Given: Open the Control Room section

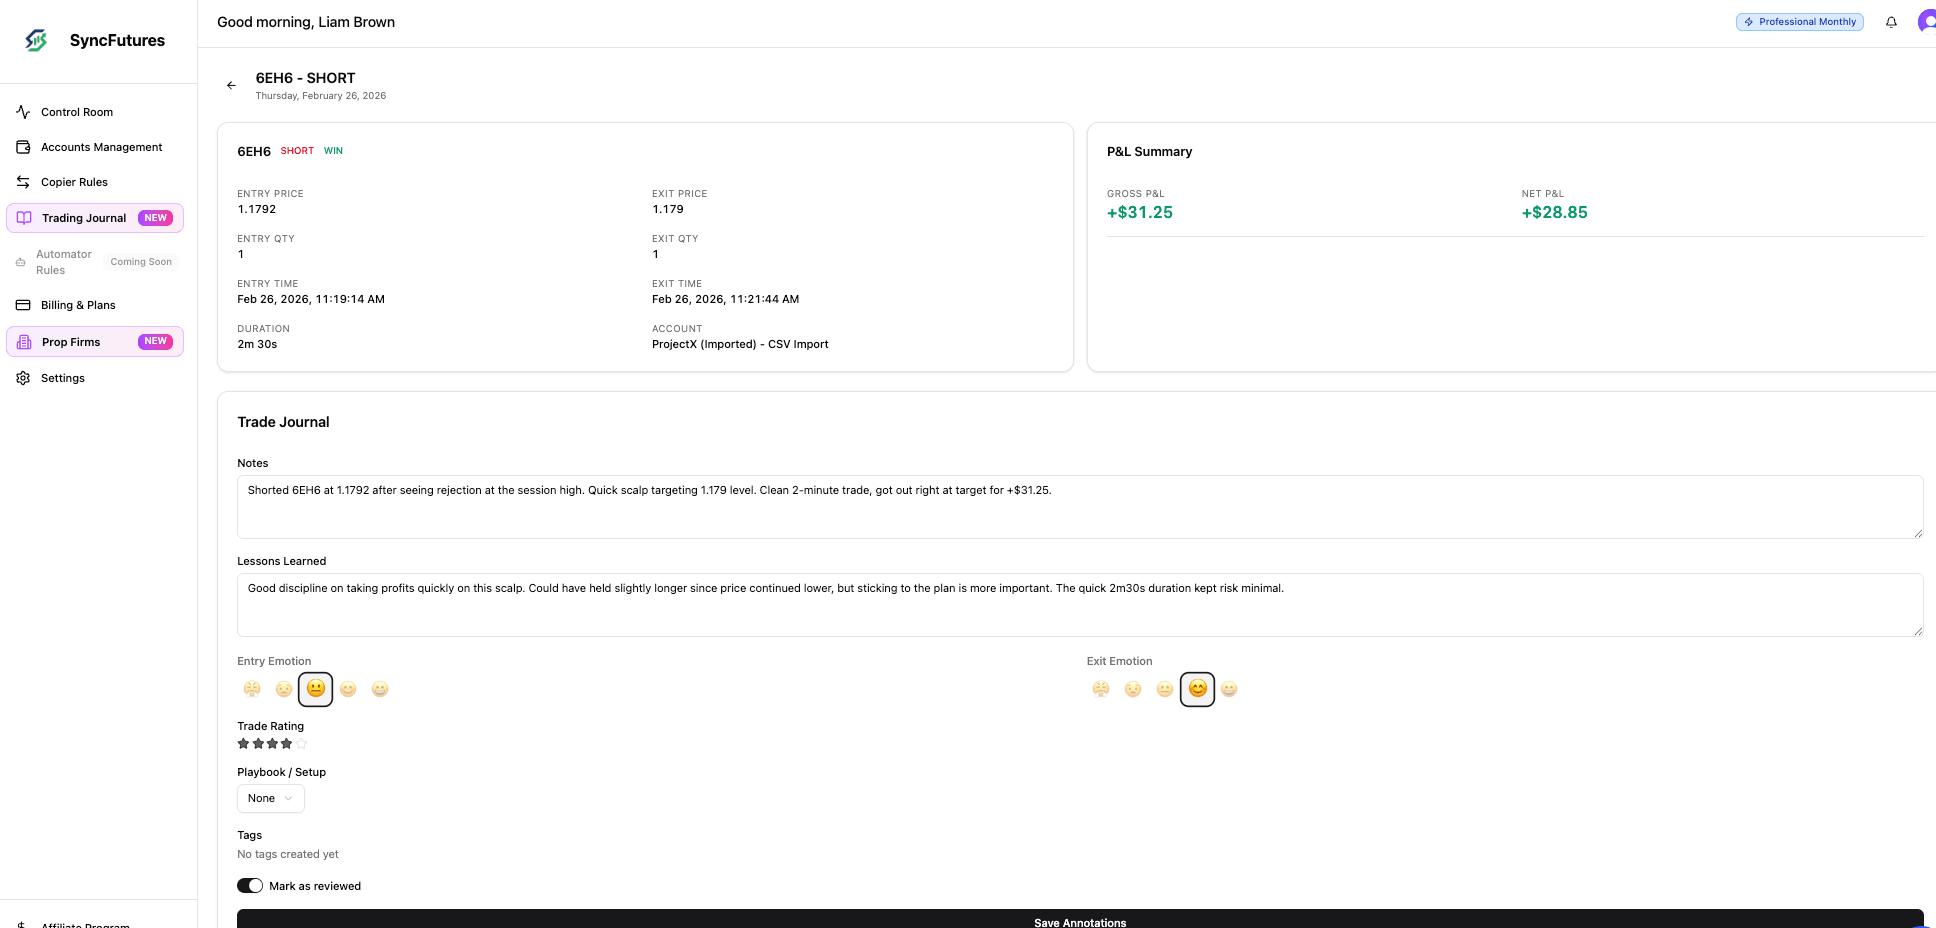Looking at the screenshot, I should coord(76,112).
